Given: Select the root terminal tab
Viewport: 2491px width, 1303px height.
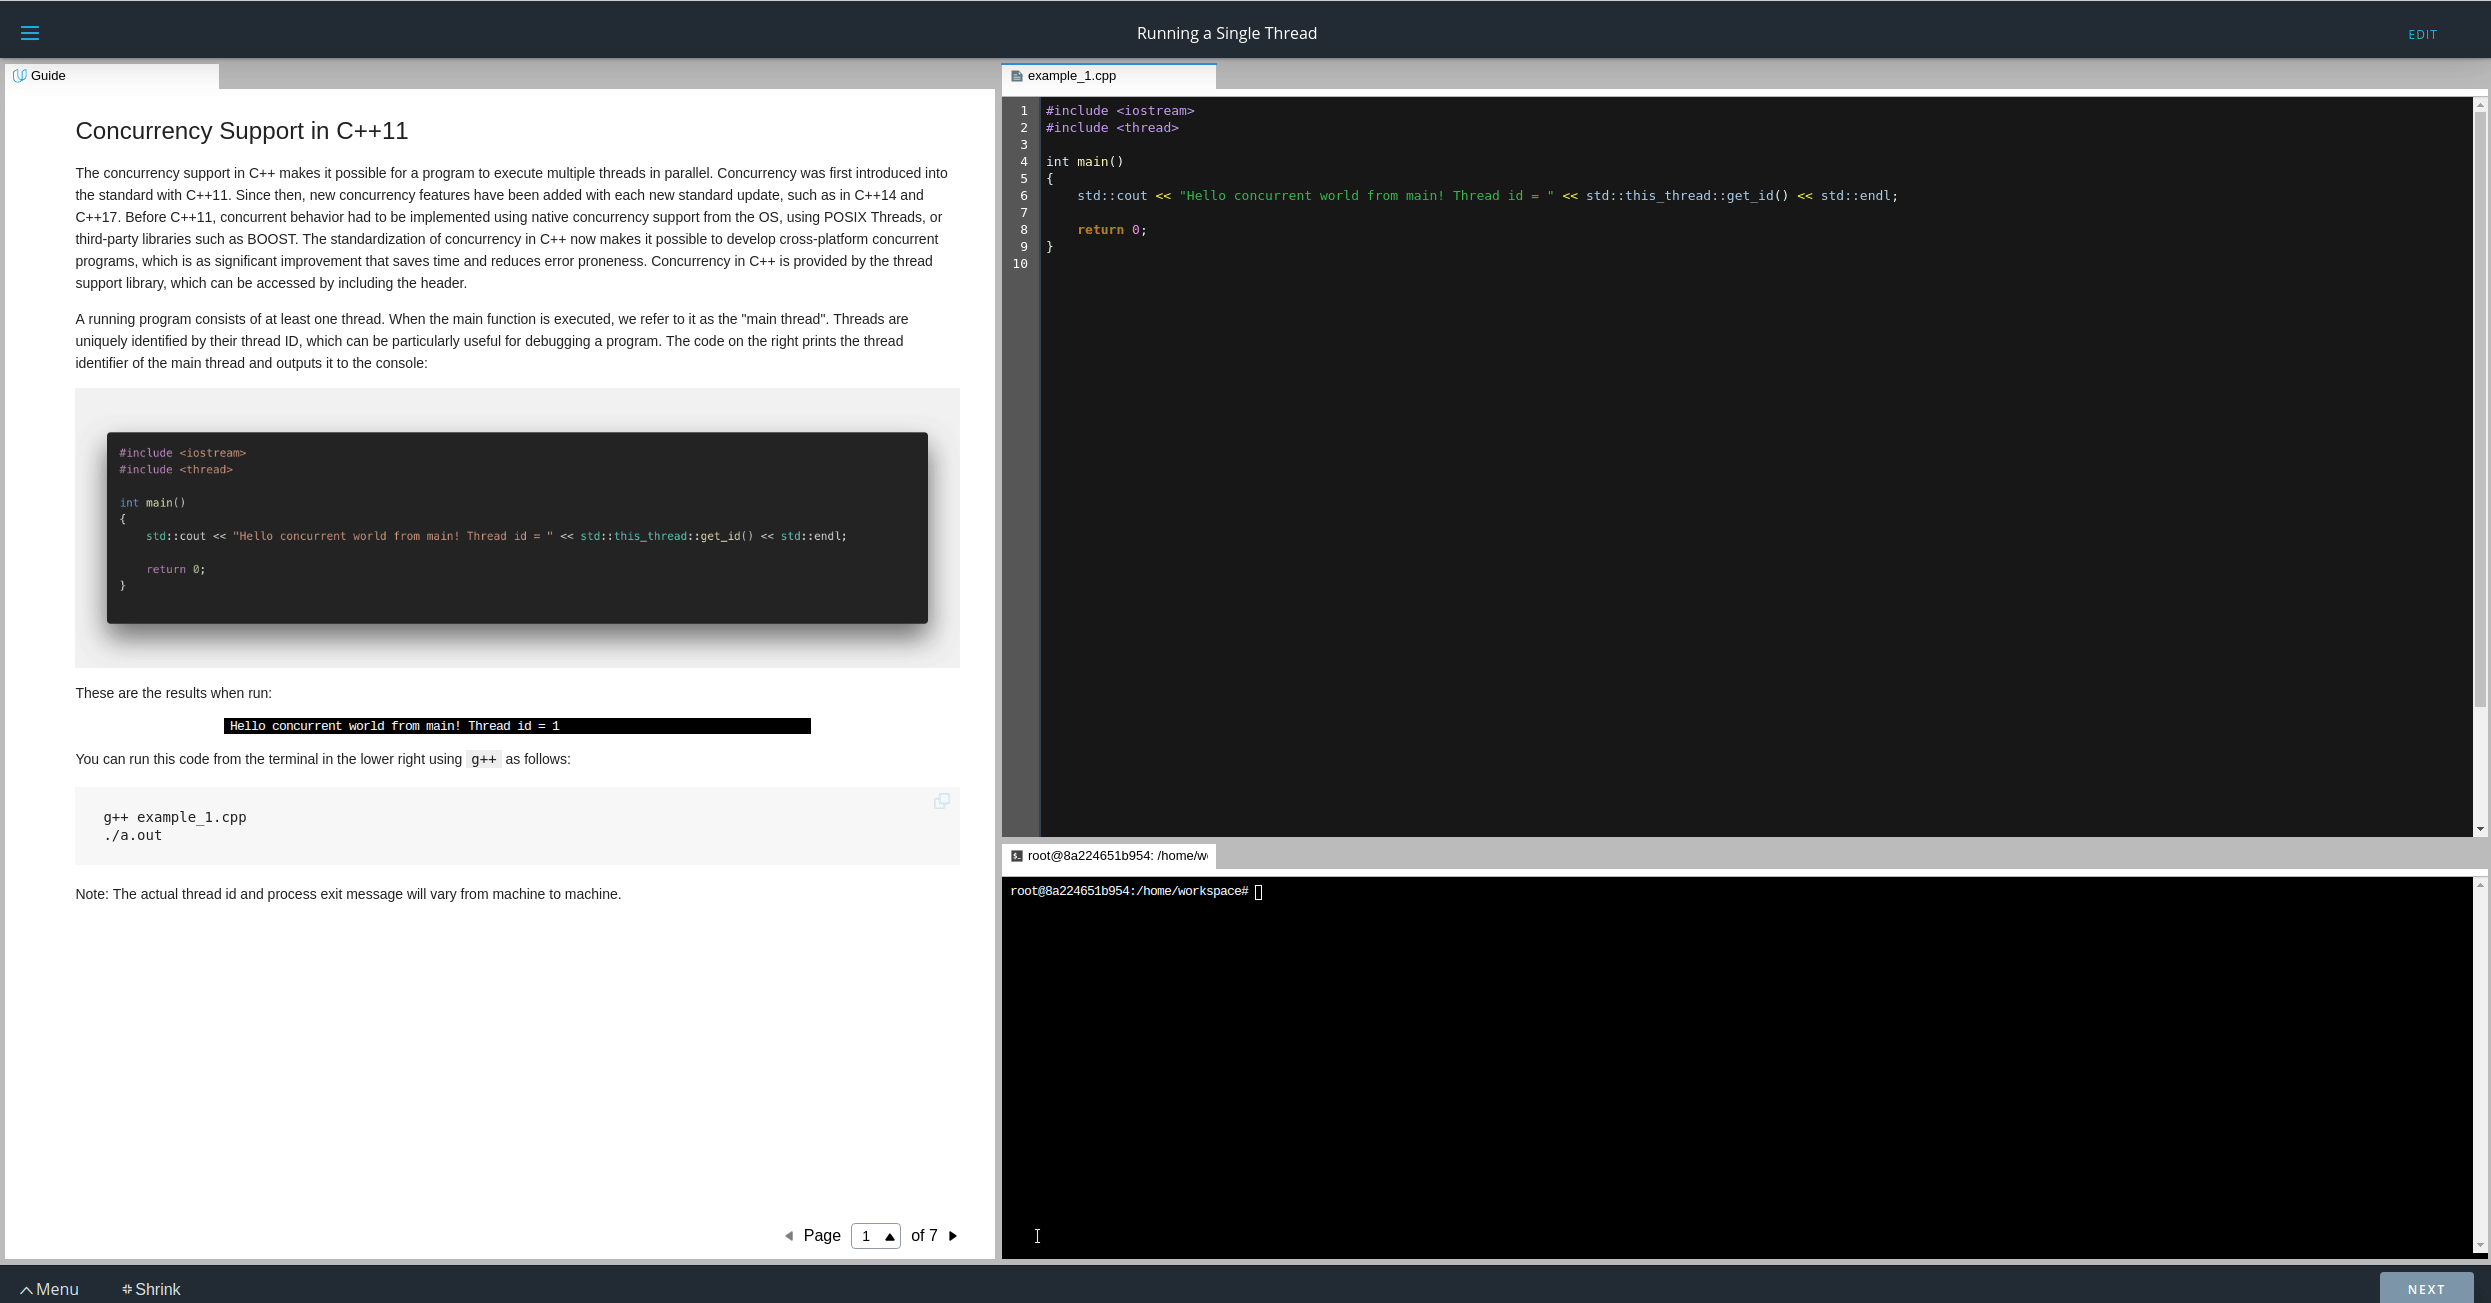Looking at the screenshot, I should (x=1116, y=856).
